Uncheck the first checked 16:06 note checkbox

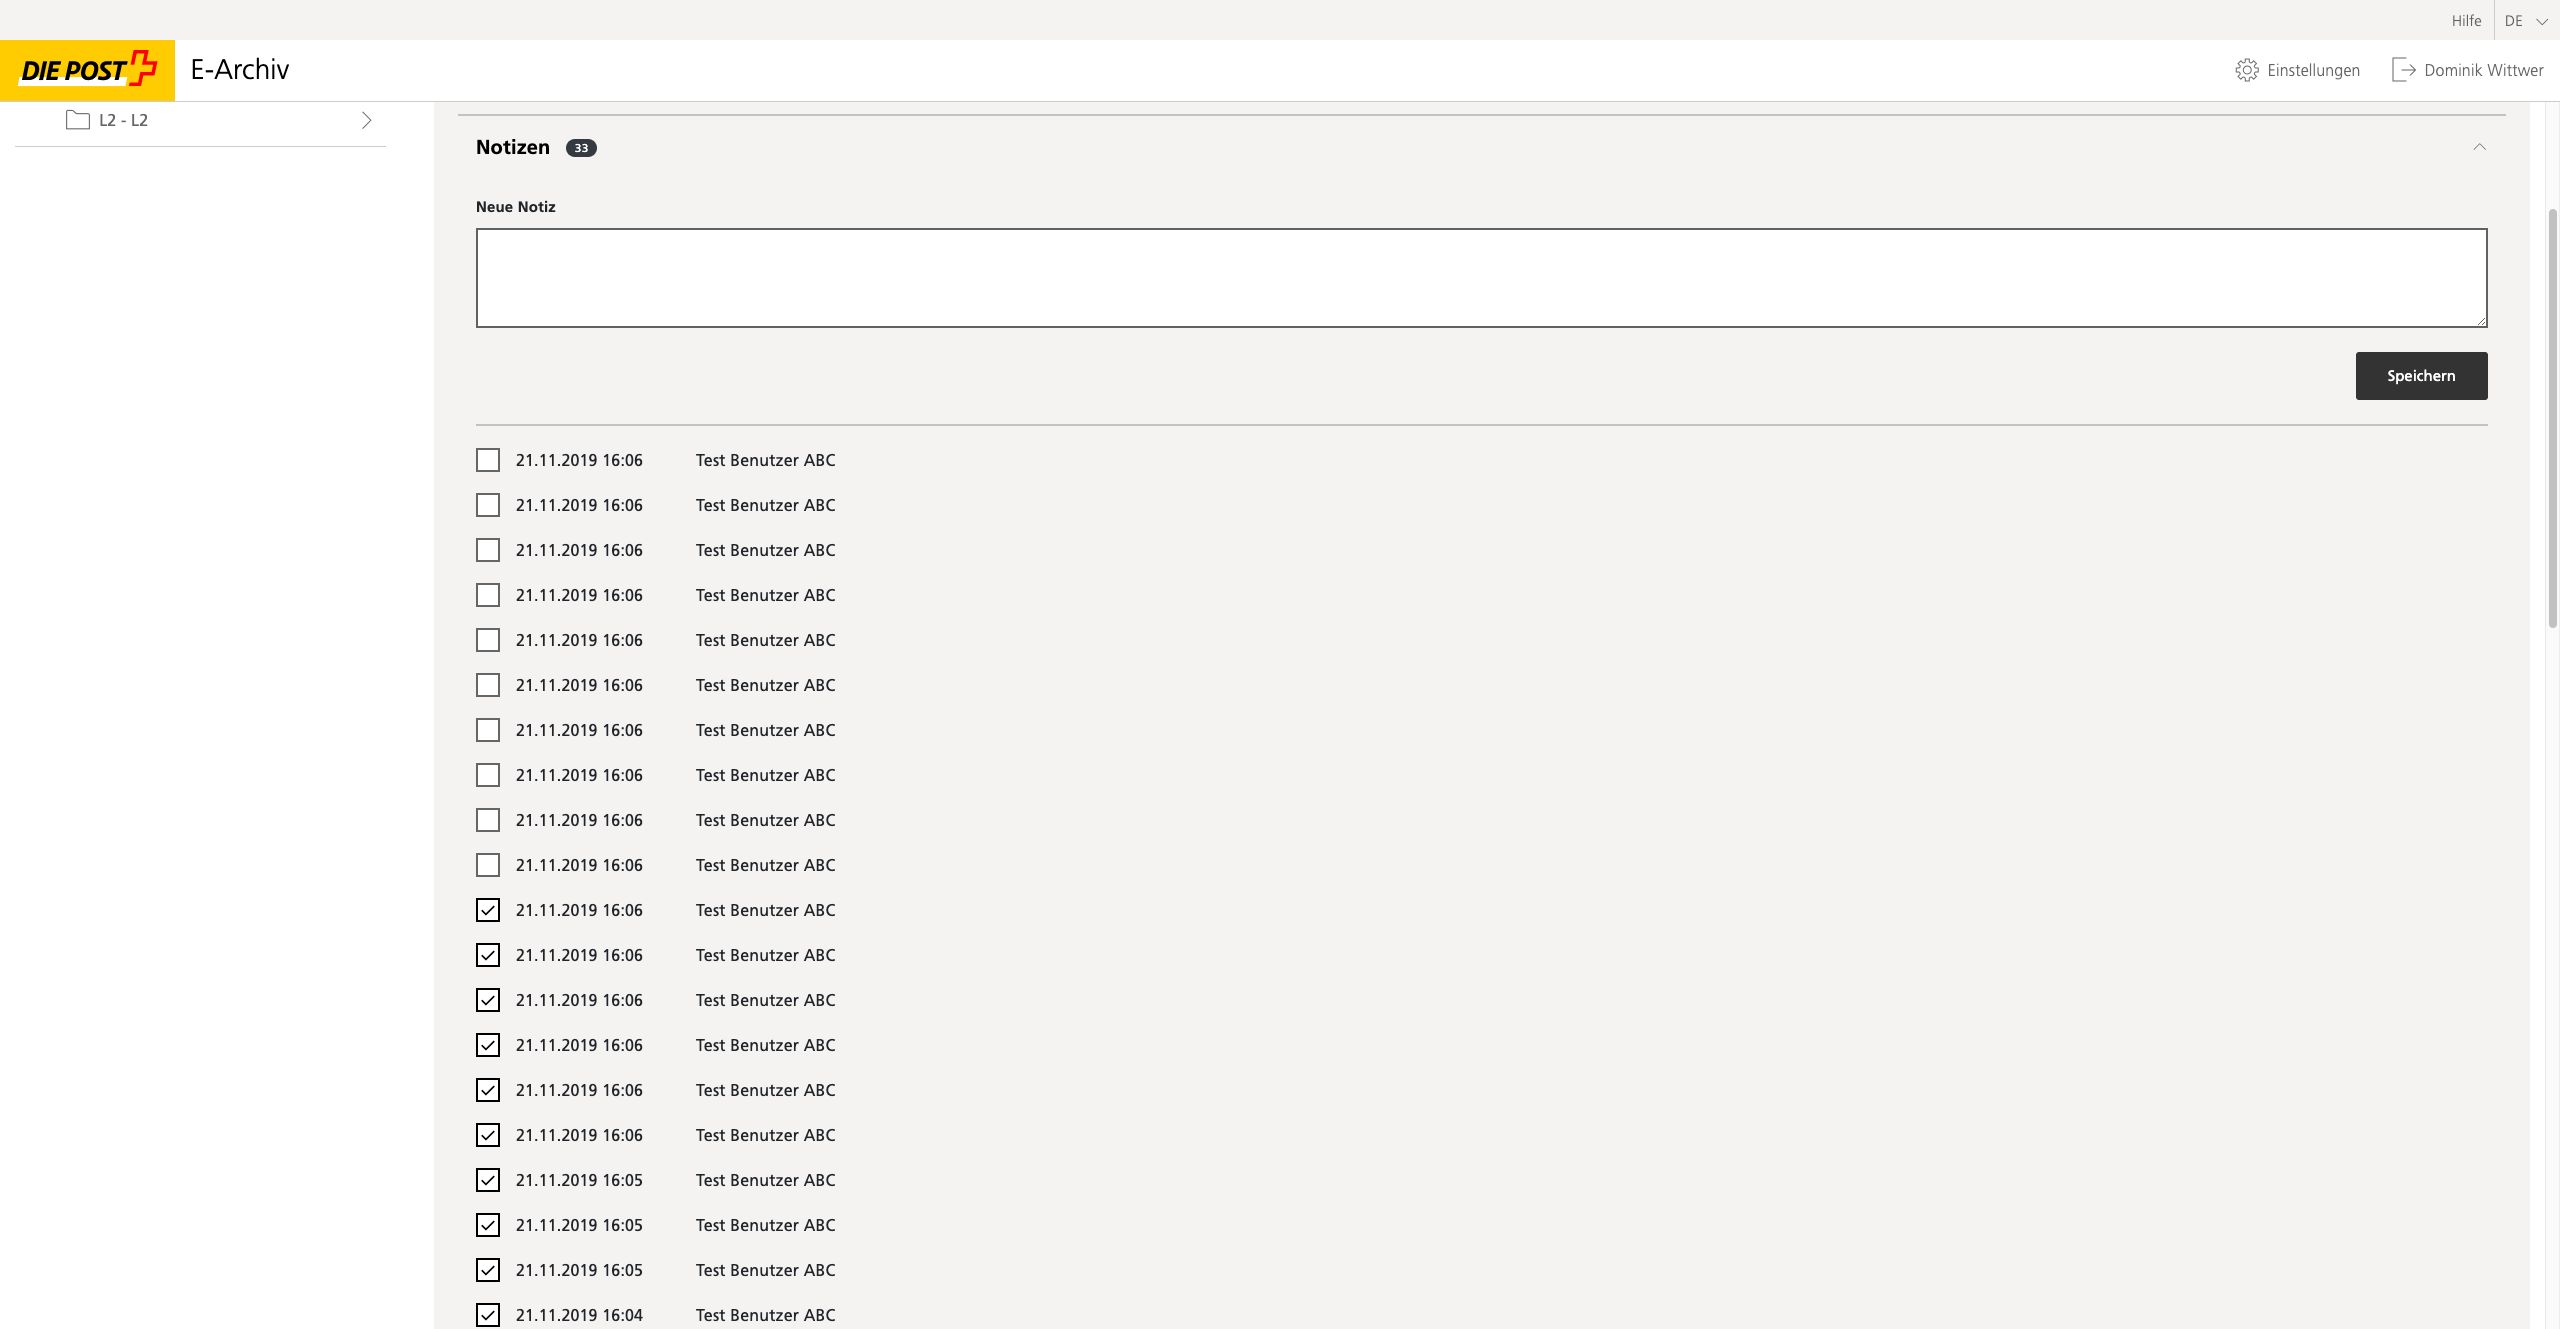click(488, 910)
